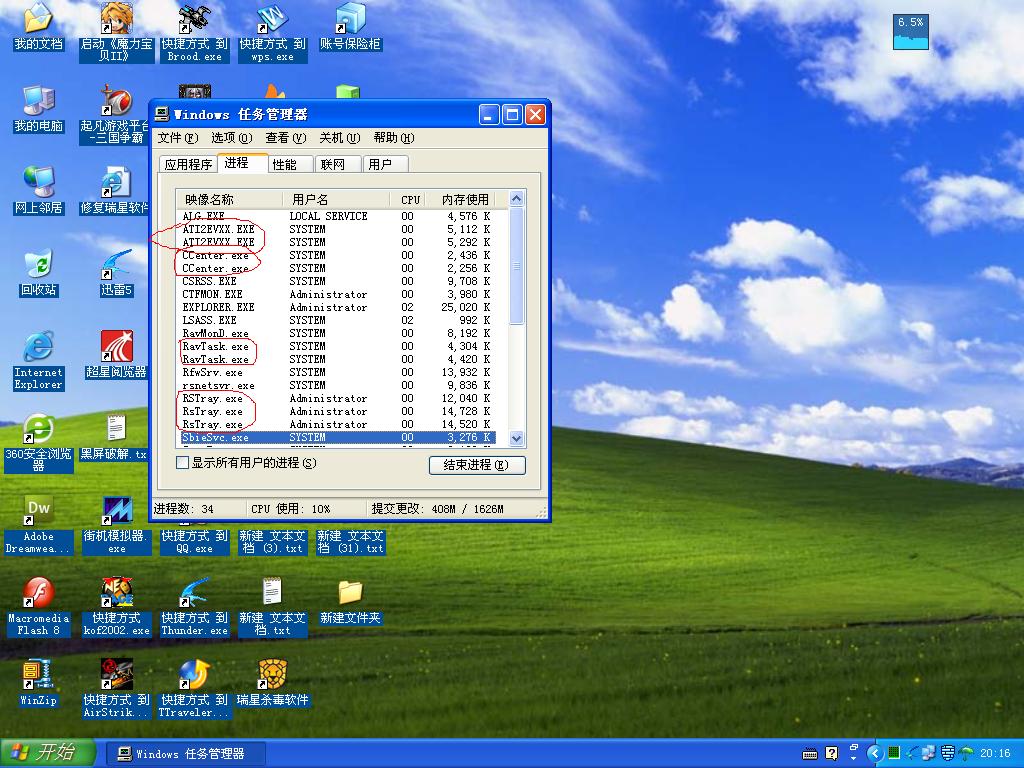
Task: Switch to the 性能 tab
Action: pyautogui.click(x=285, y=164)
